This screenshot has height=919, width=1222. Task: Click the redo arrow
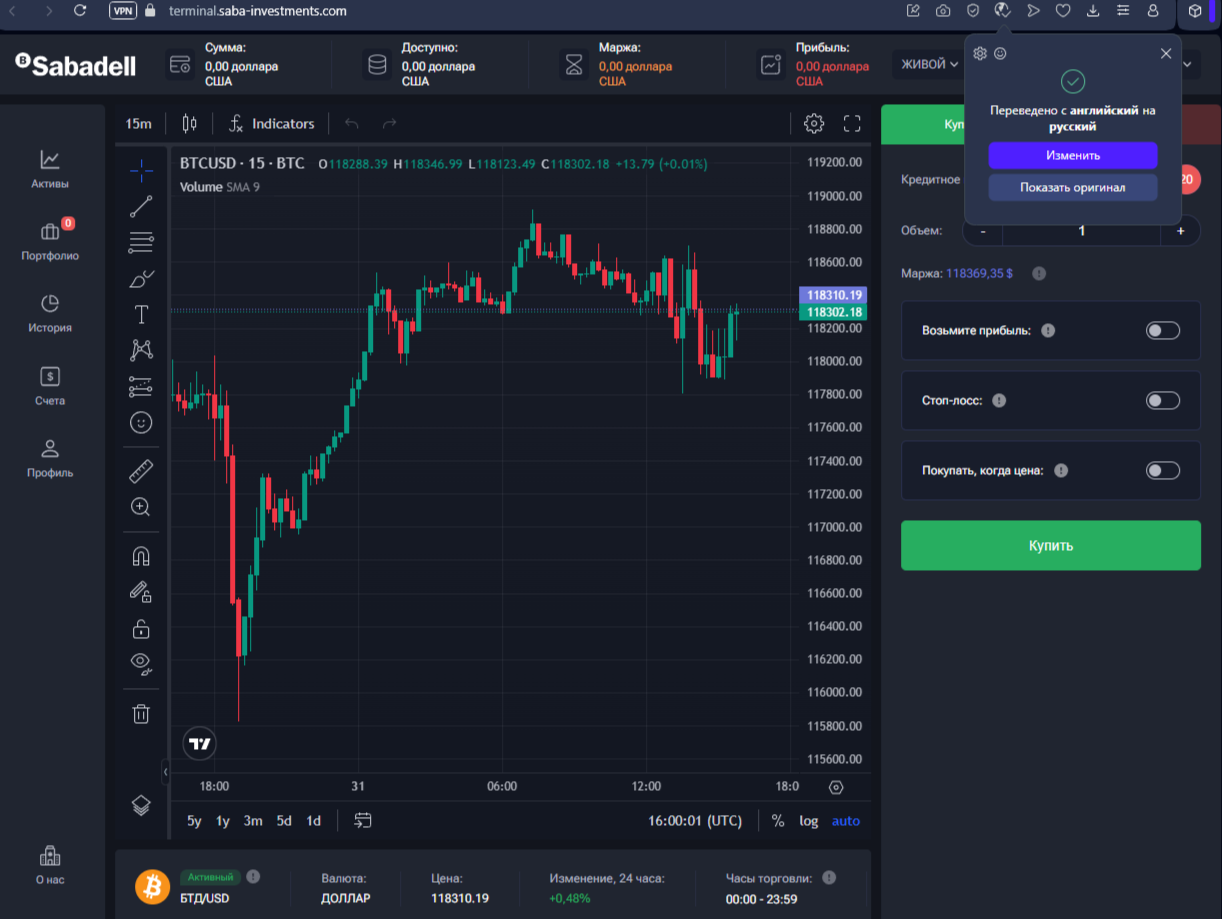[390, 123]
